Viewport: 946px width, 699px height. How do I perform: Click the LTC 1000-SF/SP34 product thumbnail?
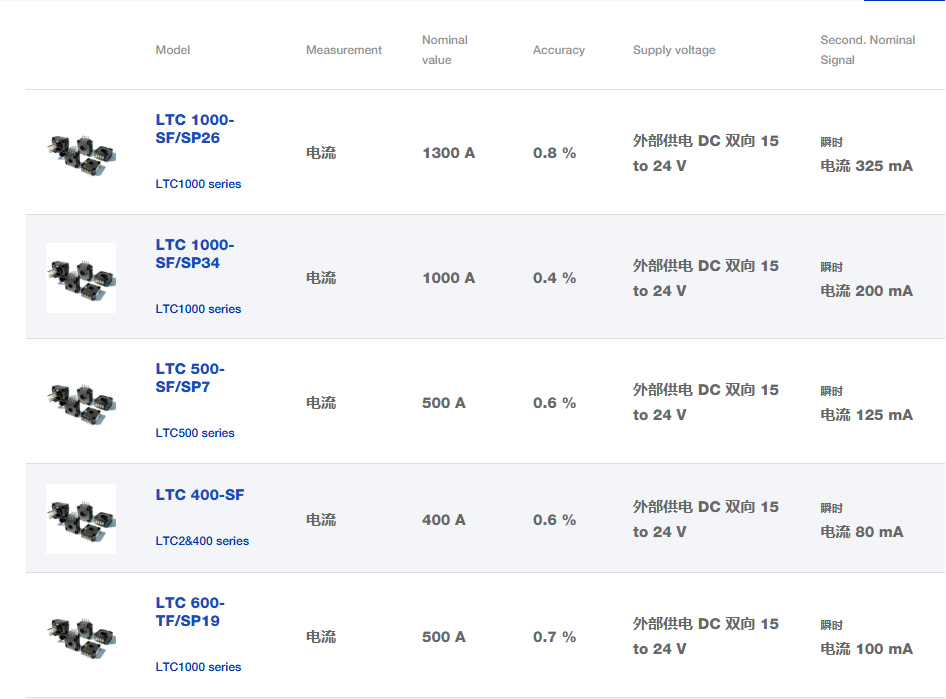81,278
